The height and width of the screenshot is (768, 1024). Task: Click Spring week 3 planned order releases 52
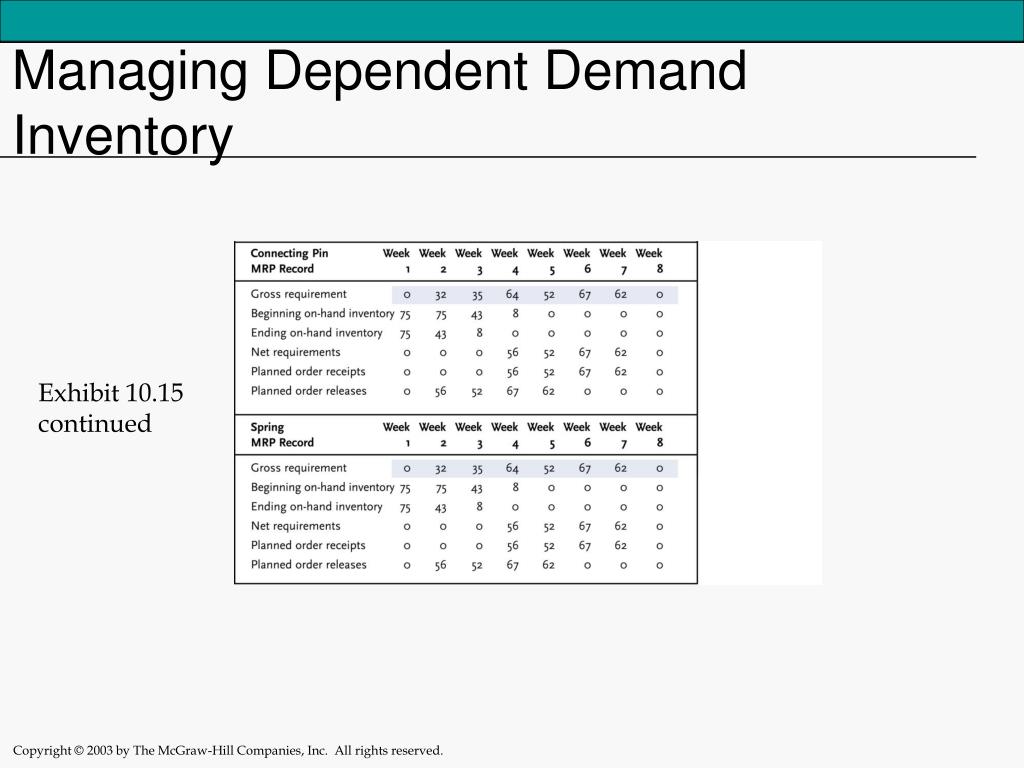coord(477,566)
